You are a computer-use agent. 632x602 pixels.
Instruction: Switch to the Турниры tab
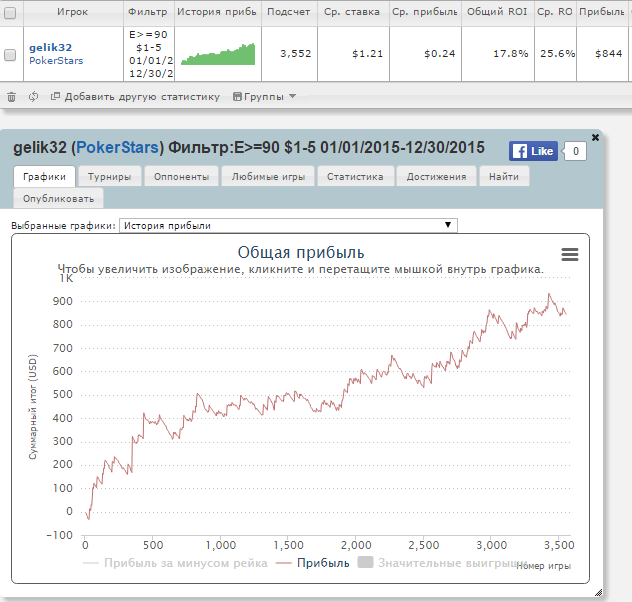tap(109, 176)
